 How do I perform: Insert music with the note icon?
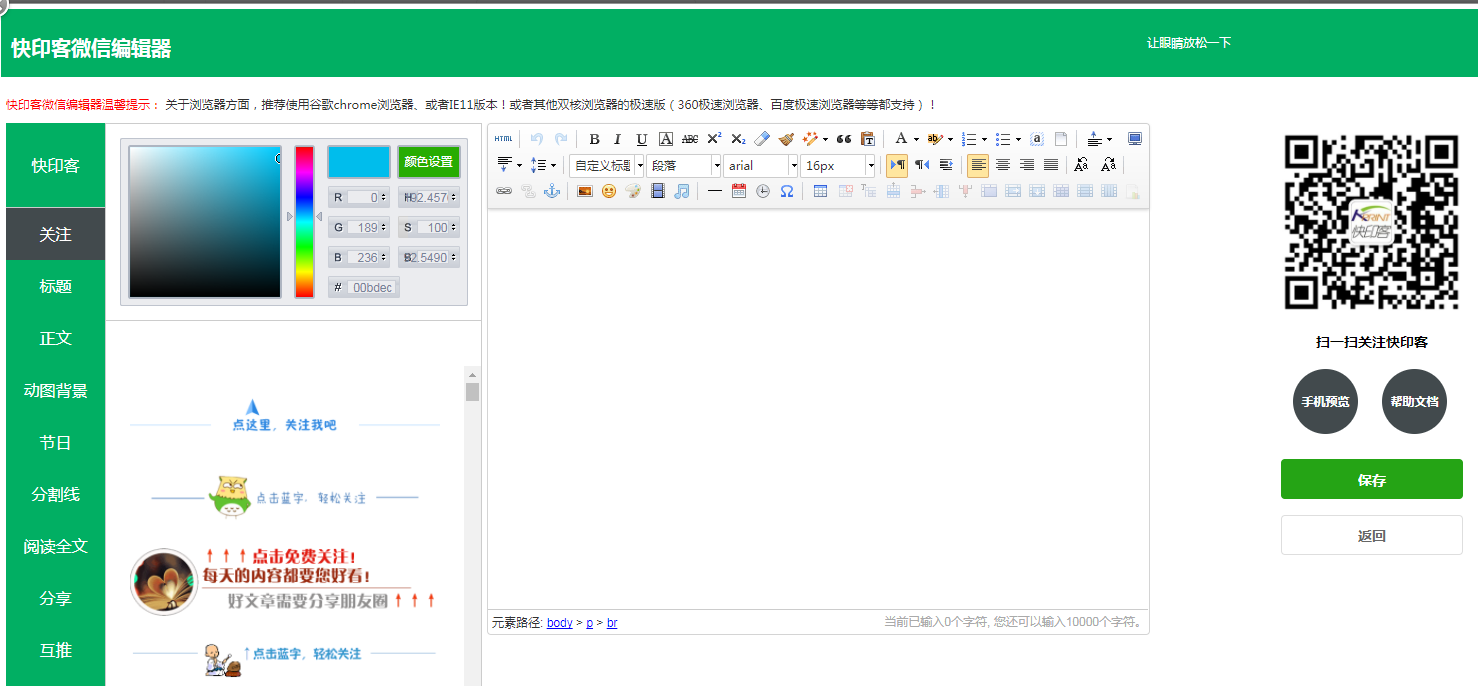point(682,191)
